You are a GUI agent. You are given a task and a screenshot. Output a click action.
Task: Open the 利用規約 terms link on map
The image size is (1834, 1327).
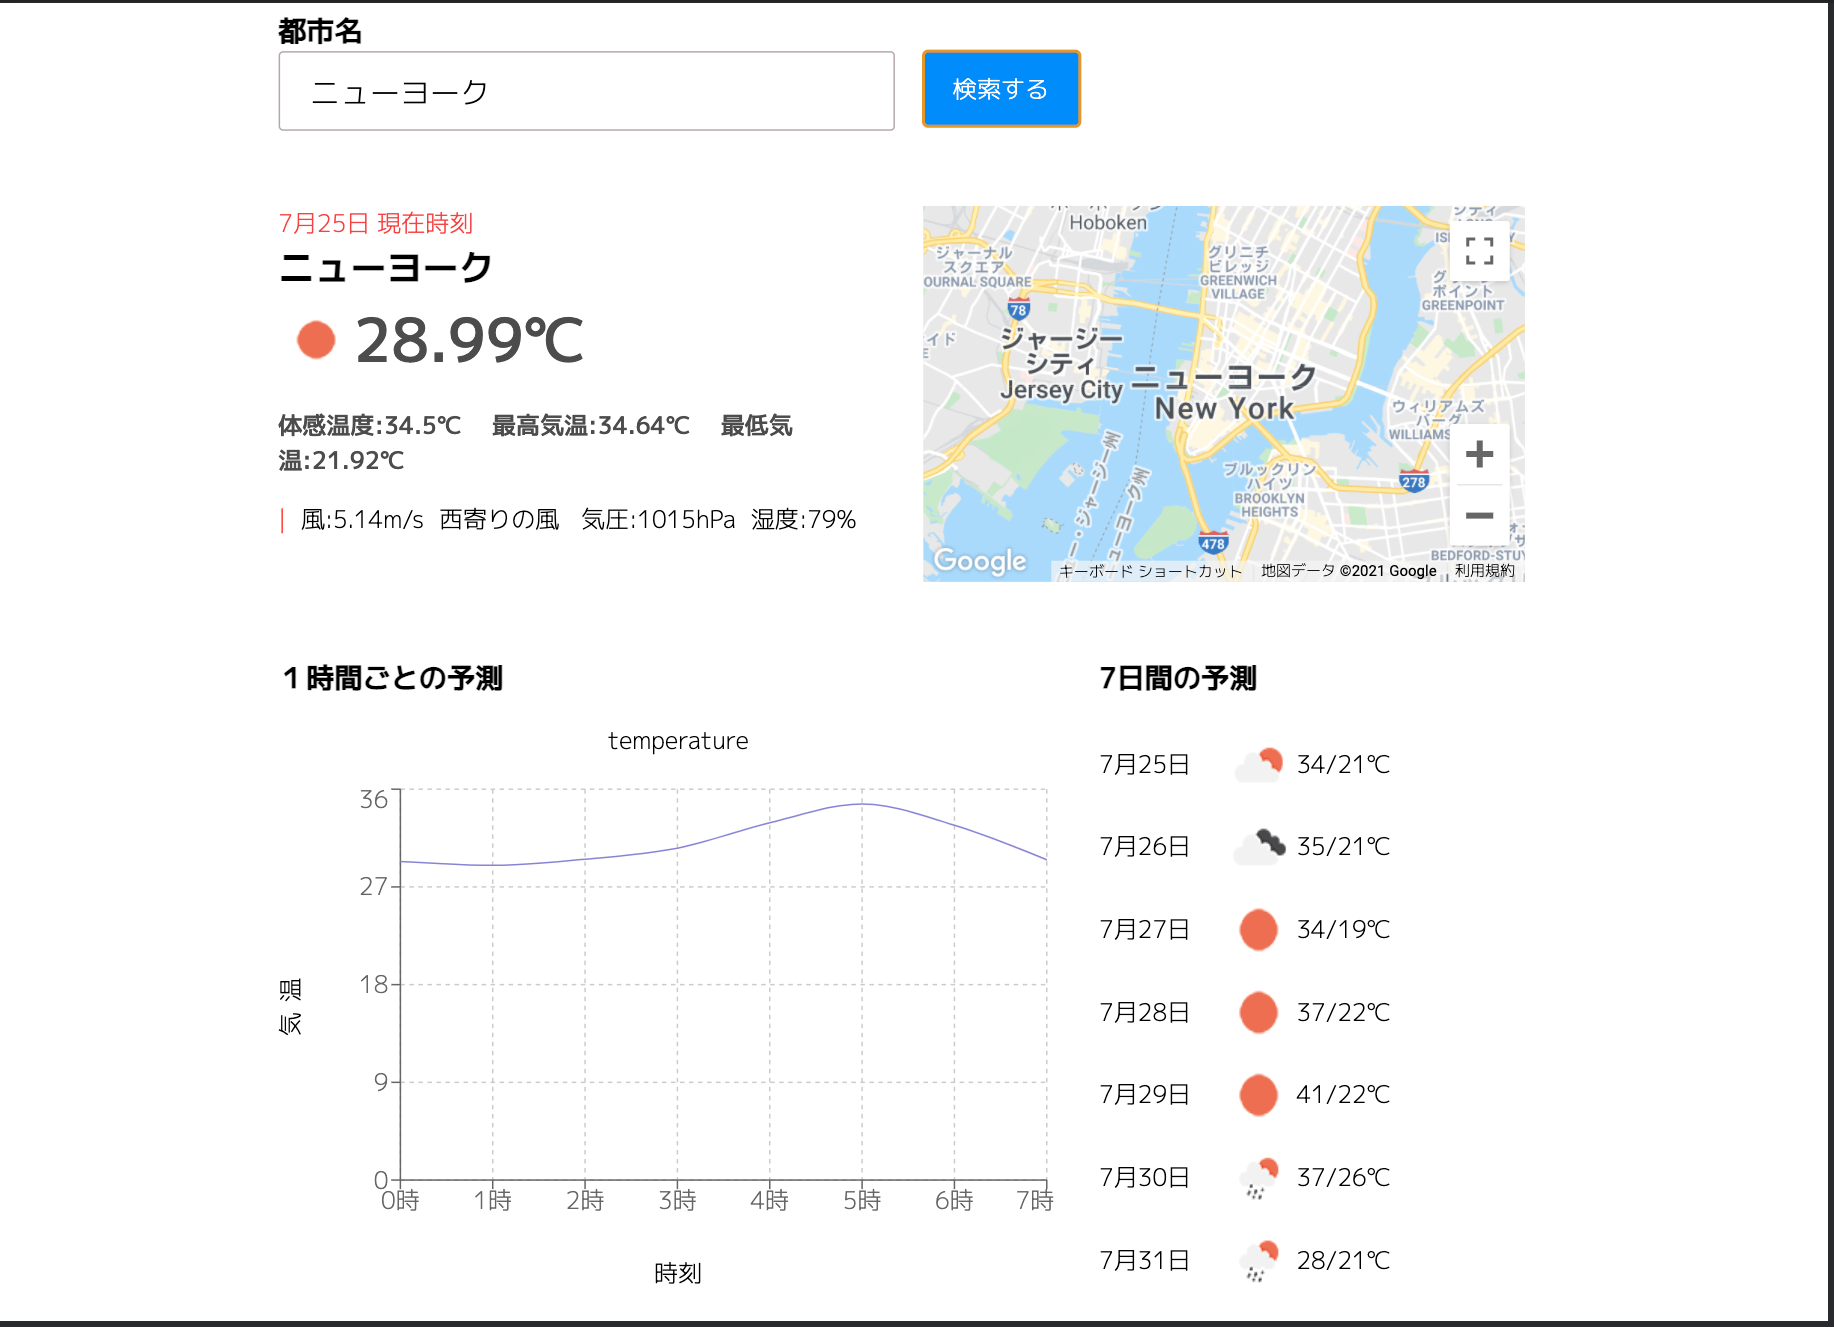click(1484, 571)
